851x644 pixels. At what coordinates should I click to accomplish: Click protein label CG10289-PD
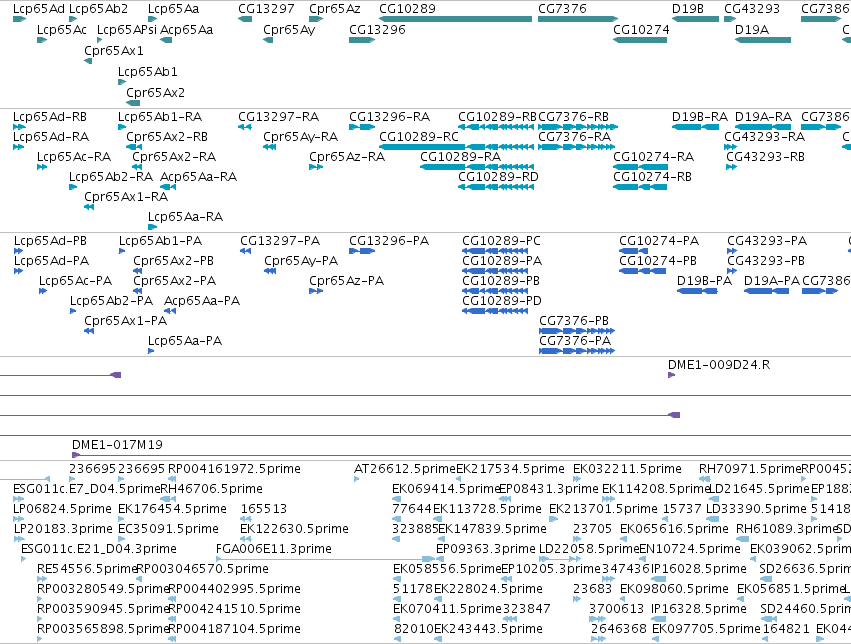click(501, 301)
